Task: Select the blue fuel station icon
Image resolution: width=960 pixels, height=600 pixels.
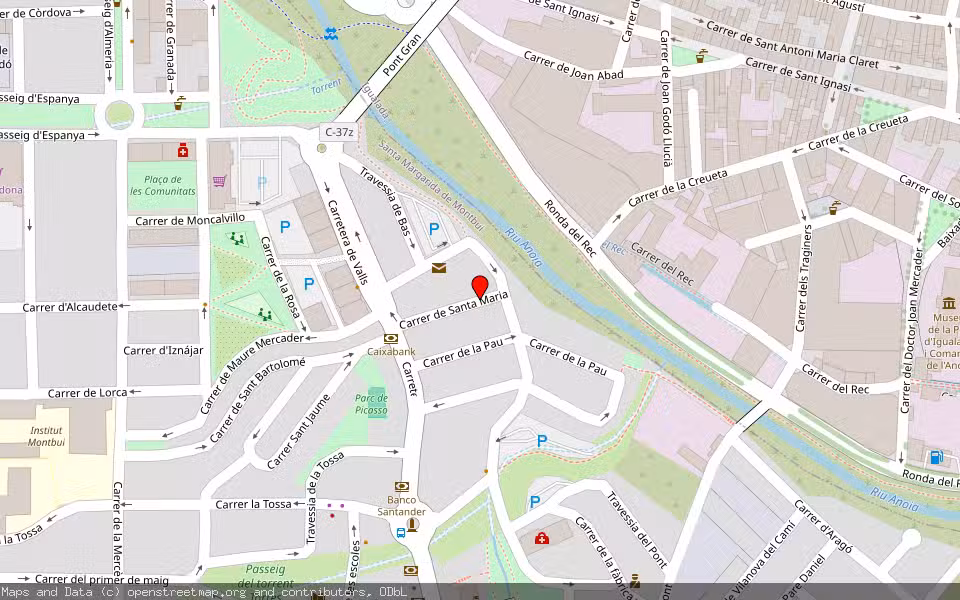Action: (x=936, y=457)
